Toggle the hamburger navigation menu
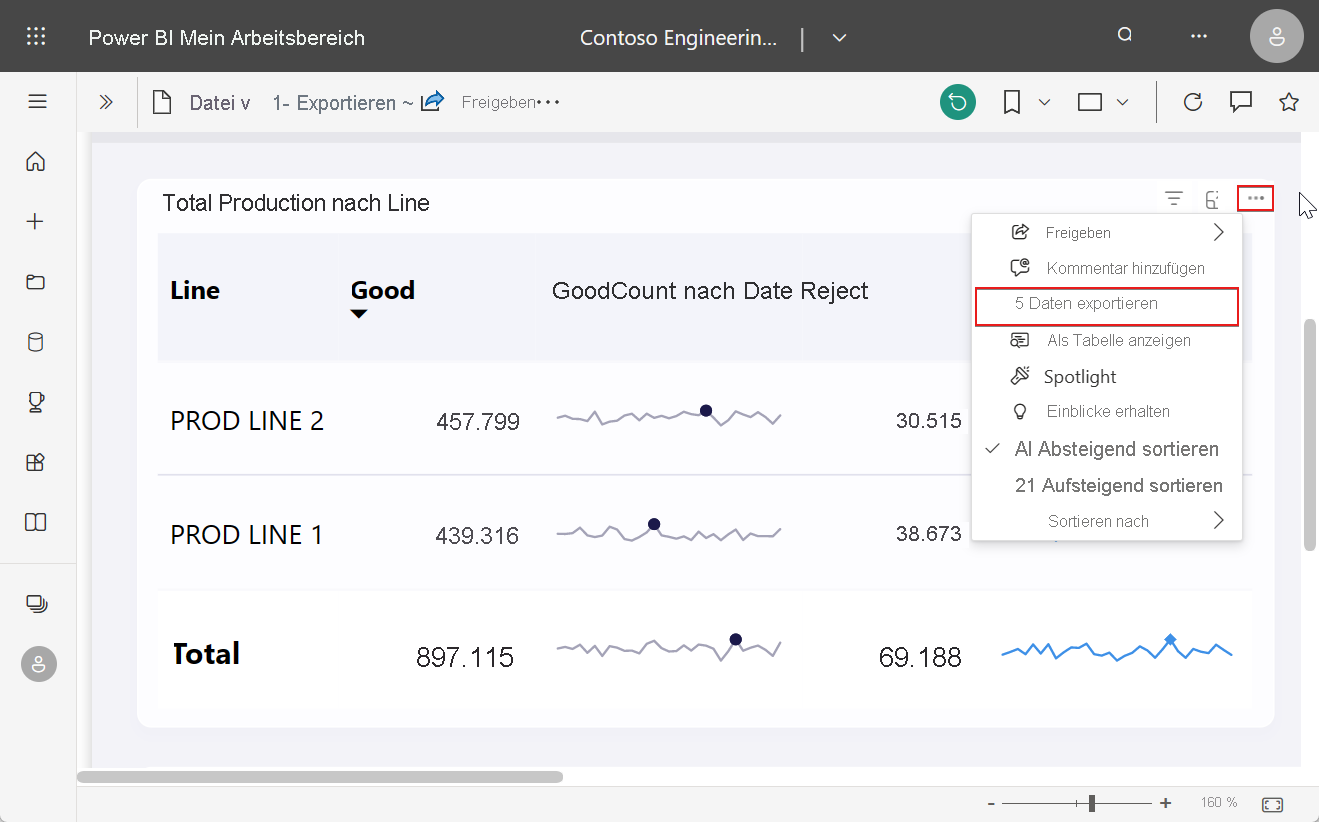 37,101
